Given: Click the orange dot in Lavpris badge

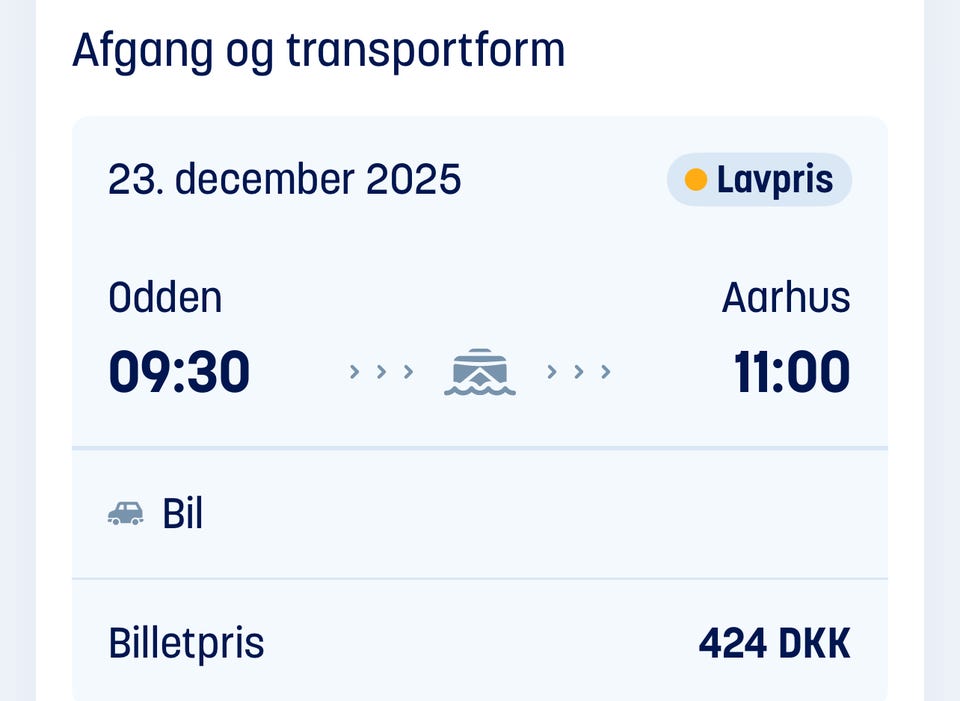Looking at the screenshot, I should 695,180.
